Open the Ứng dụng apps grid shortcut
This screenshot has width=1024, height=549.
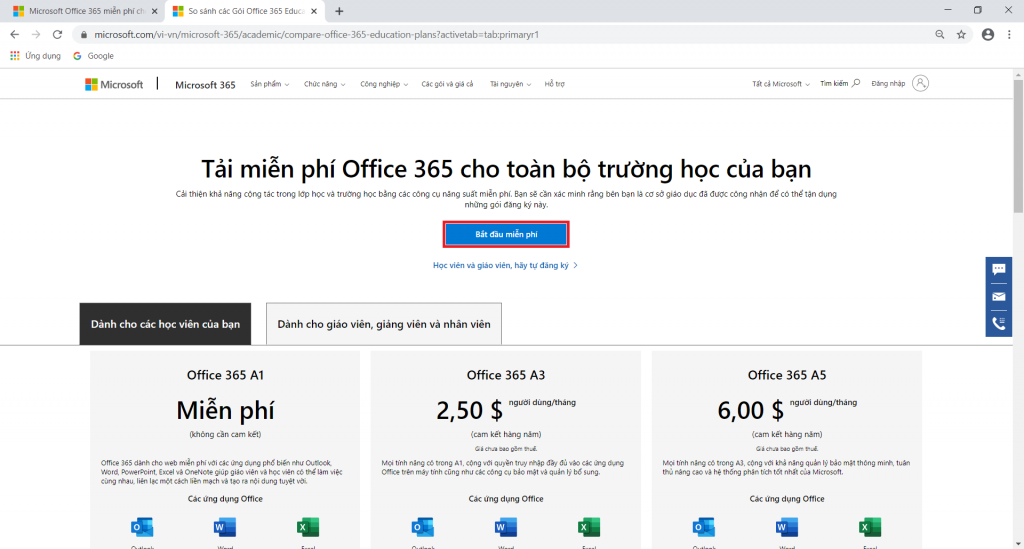click(35, 56)
